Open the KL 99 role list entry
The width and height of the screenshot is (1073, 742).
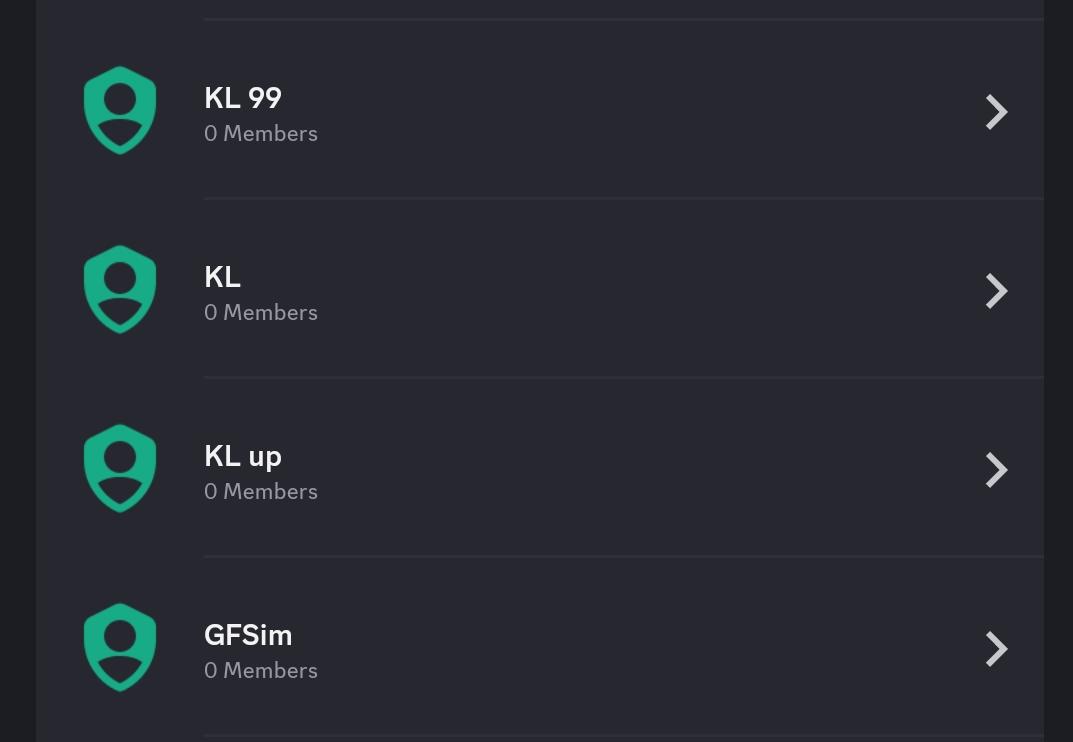point(540,110)
